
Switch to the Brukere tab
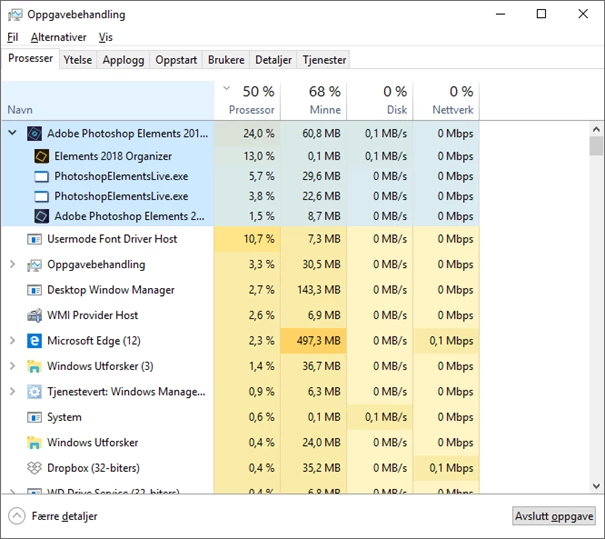click(226, 60)
